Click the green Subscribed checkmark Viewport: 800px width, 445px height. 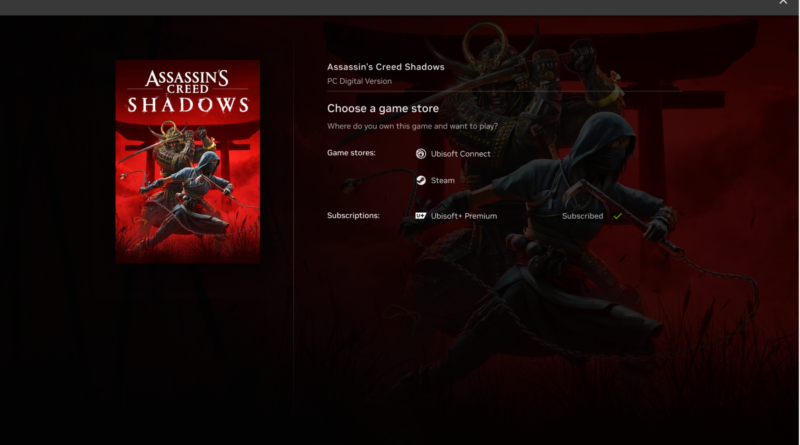coord(617,216)
